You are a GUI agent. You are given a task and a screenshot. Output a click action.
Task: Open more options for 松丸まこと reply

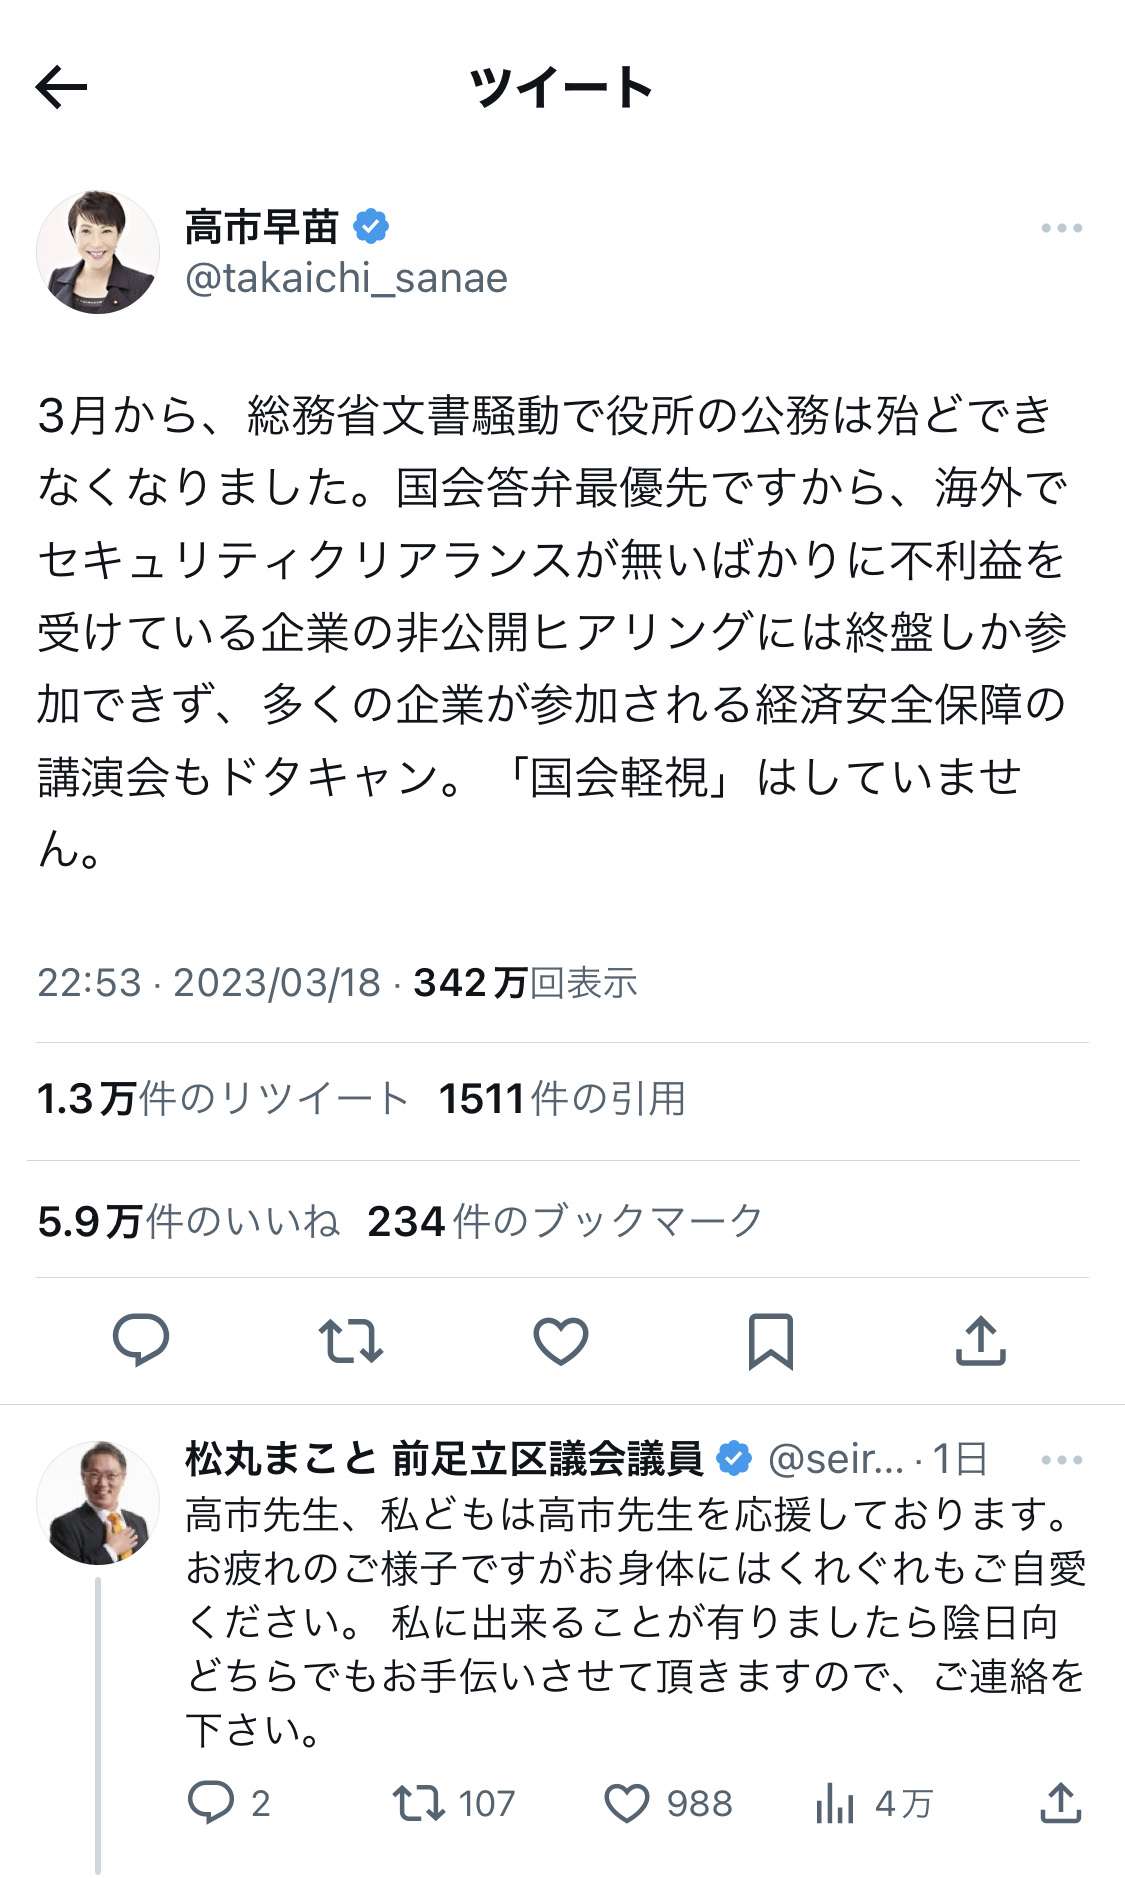1061,1460
